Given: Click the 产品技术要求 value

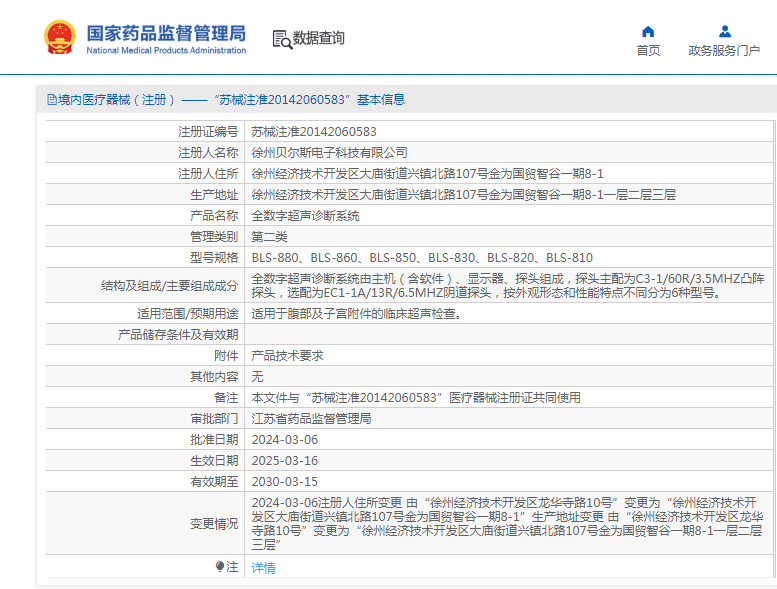Looking at the screenshot, I should point(287,356).
